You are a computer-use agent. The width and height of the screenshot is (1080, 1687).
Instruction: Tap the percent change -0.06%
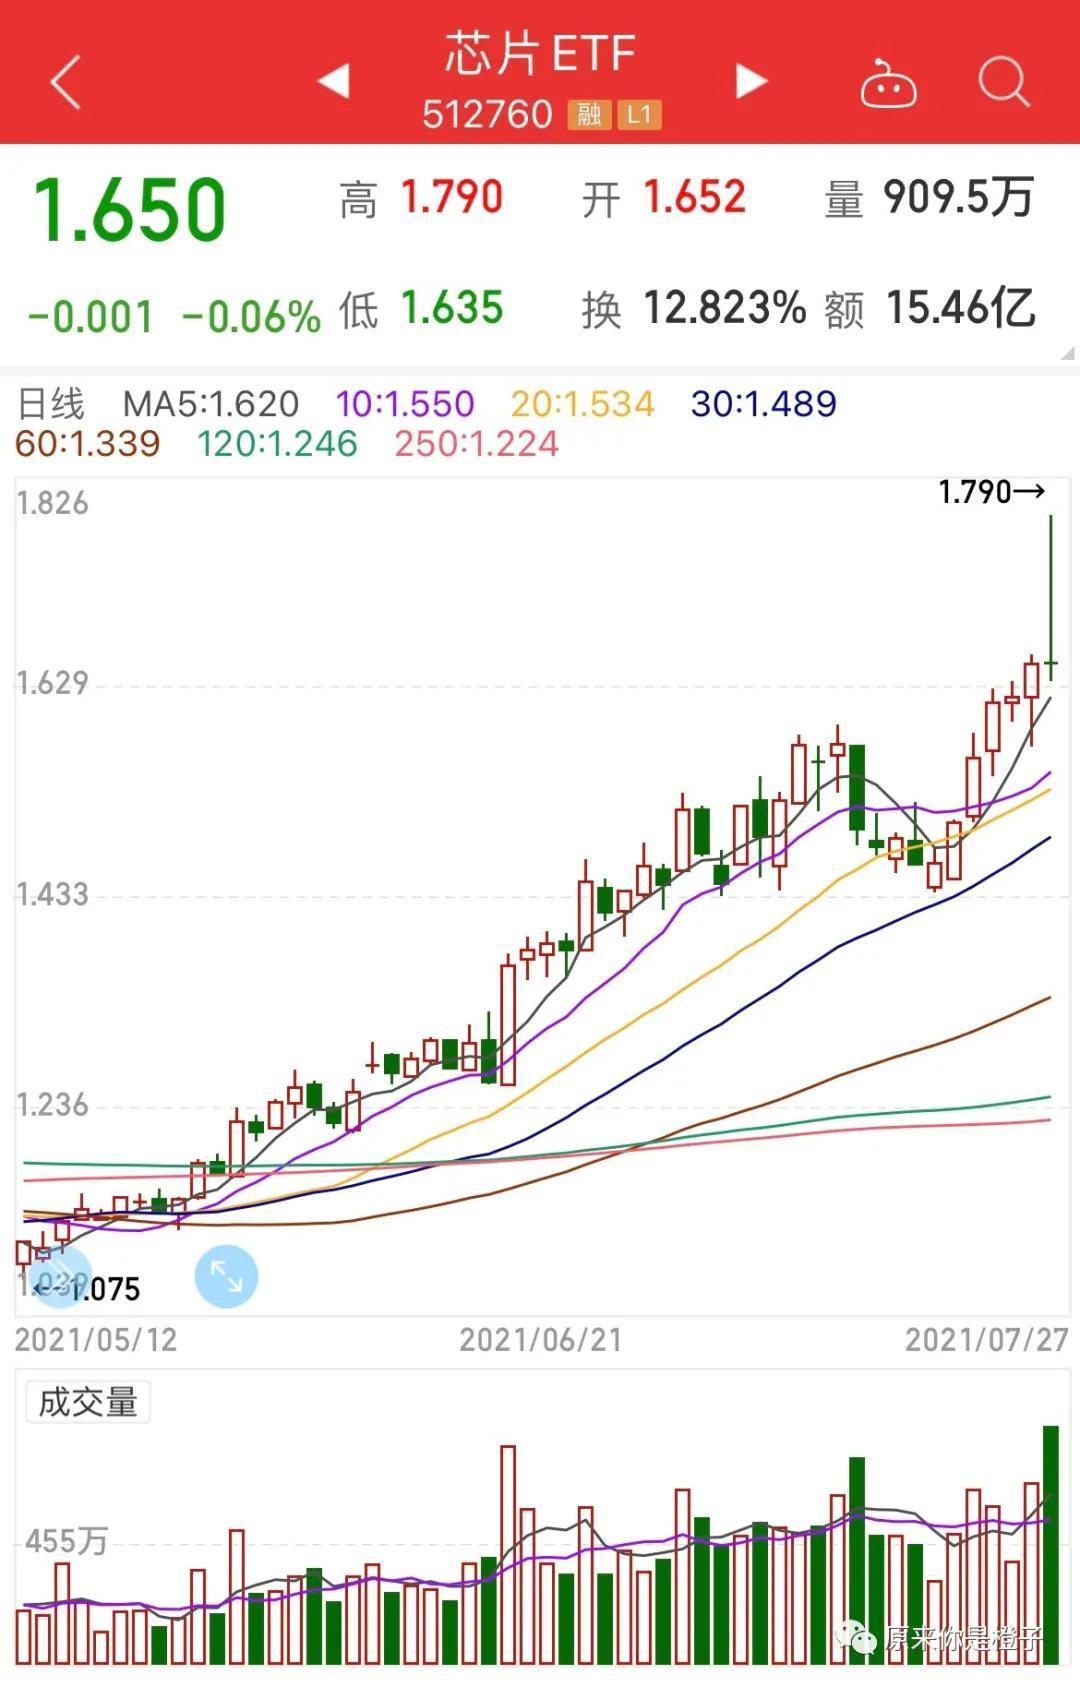pos(251,317)
